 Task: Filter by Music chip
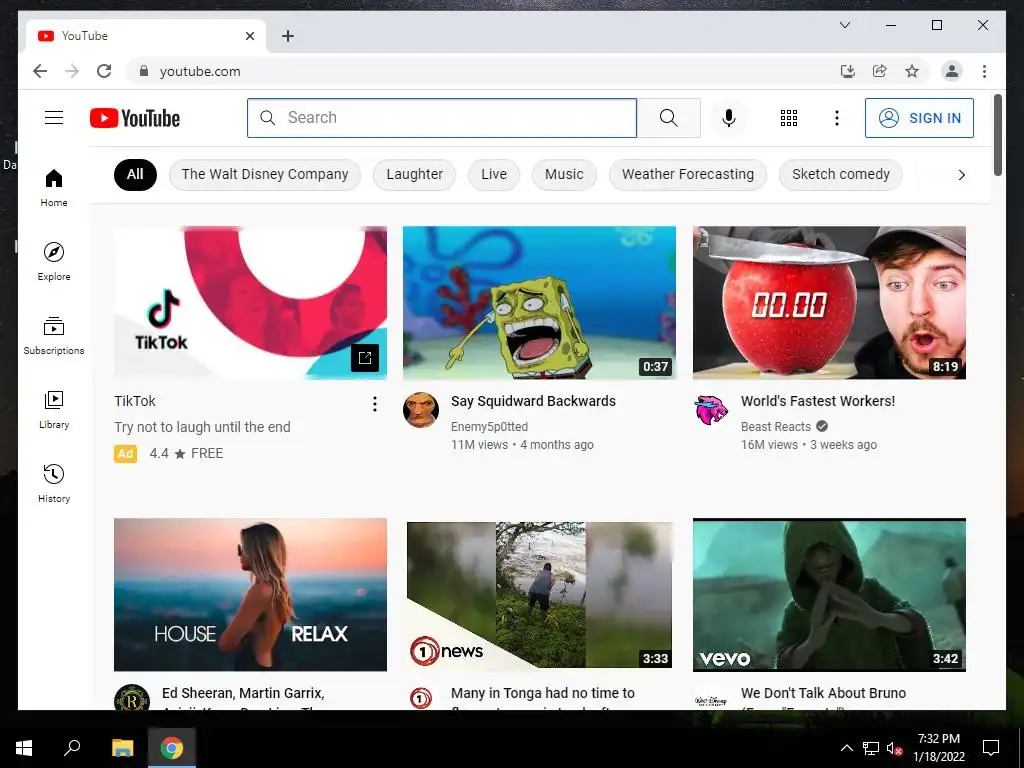pos(564,174)
